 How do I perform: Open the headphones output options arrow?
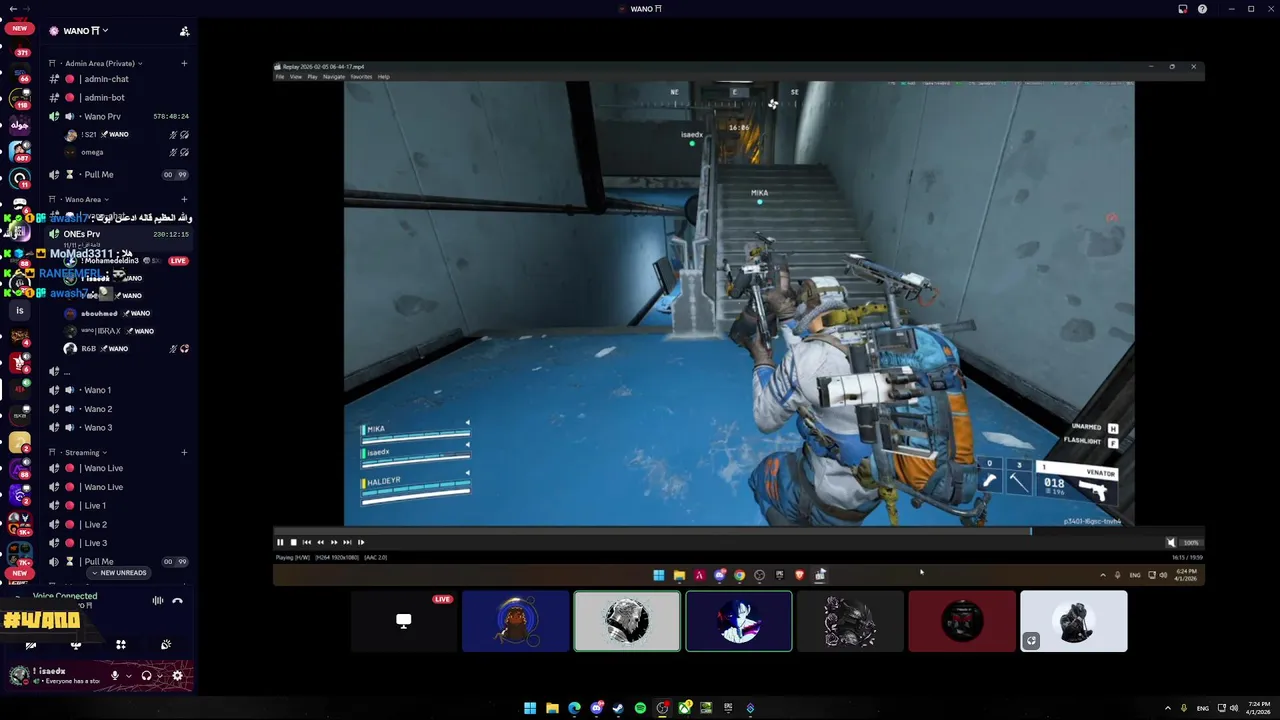(160, 676)
